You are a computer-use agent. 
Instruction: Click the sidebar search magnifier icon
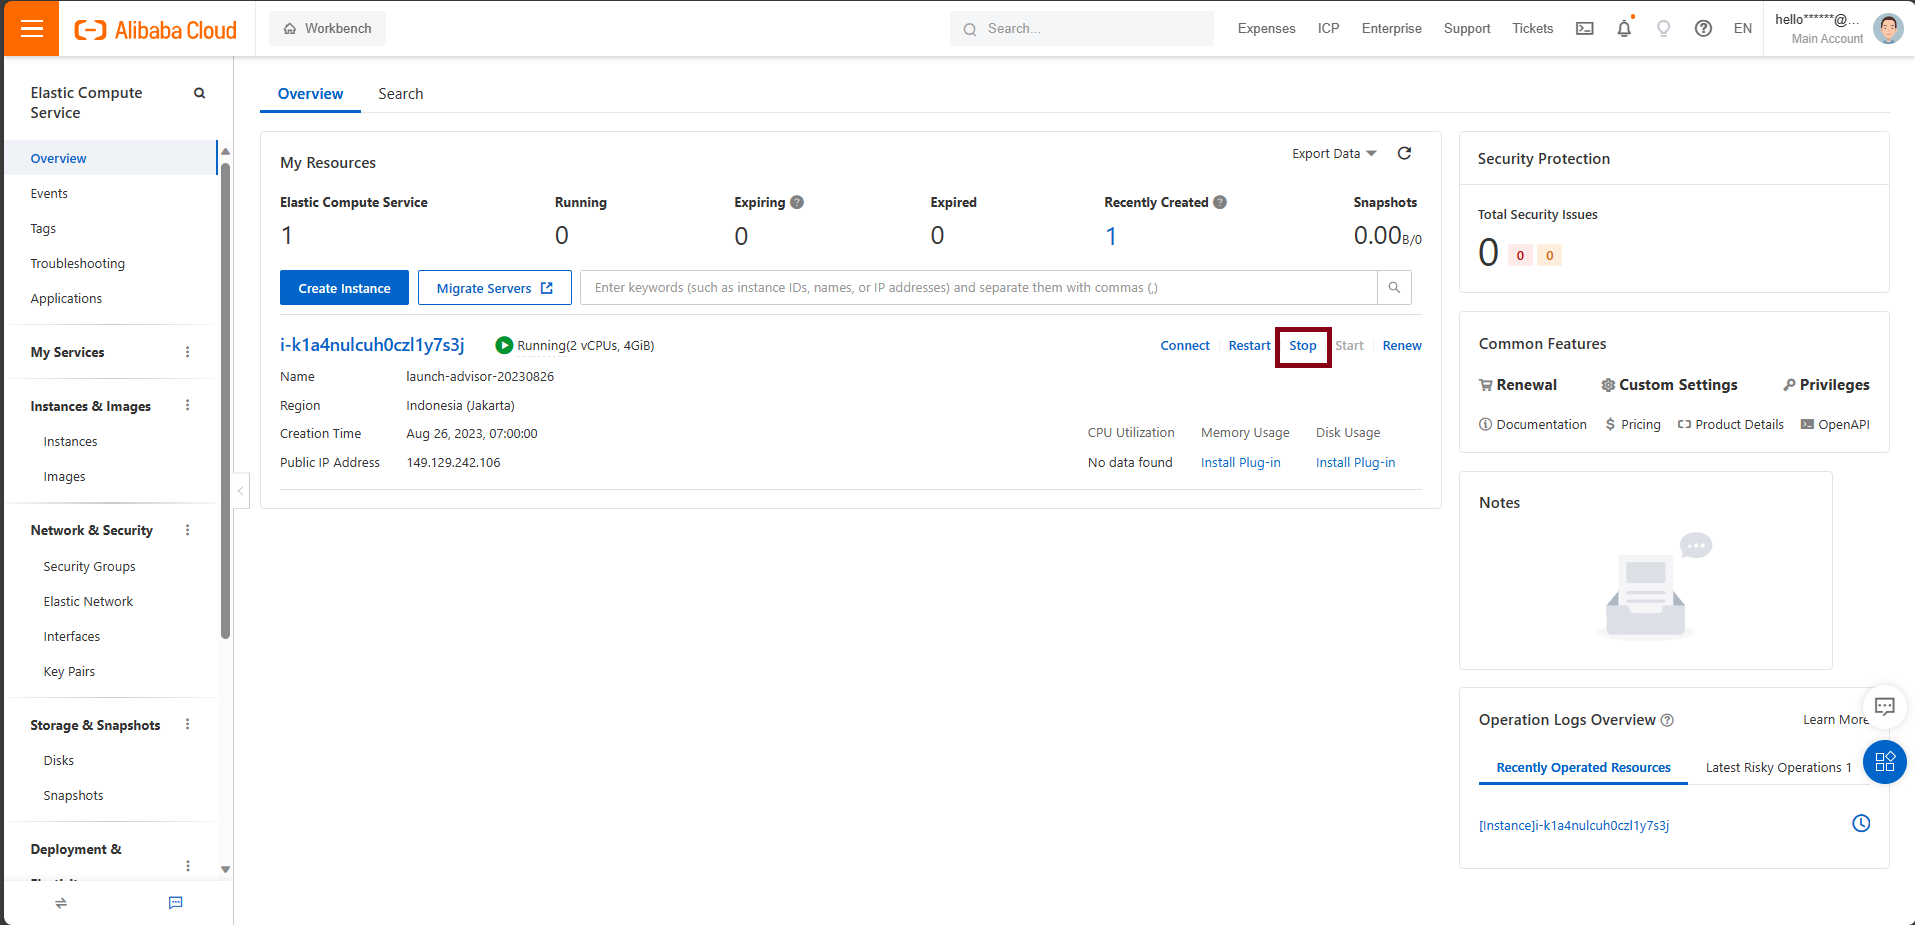199,93
